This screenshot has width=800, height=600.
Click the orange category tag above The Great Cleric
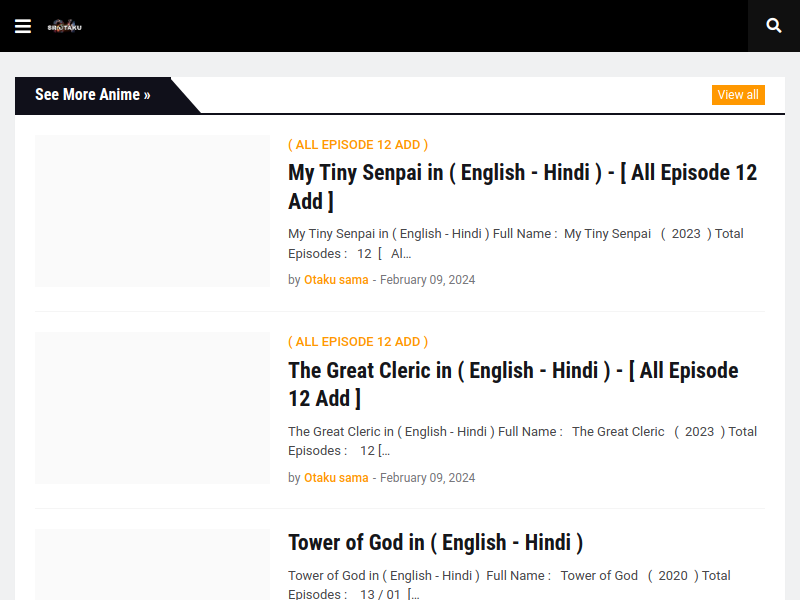click(x=358, y=342)
